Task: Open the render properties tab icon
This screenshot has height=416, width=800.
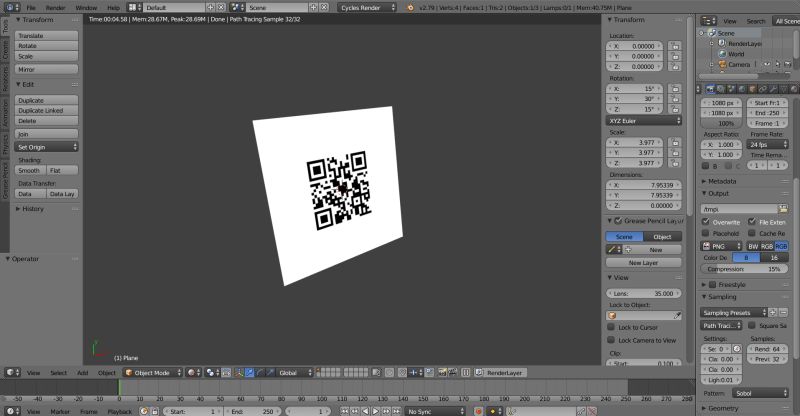Action: coord(710,89)
